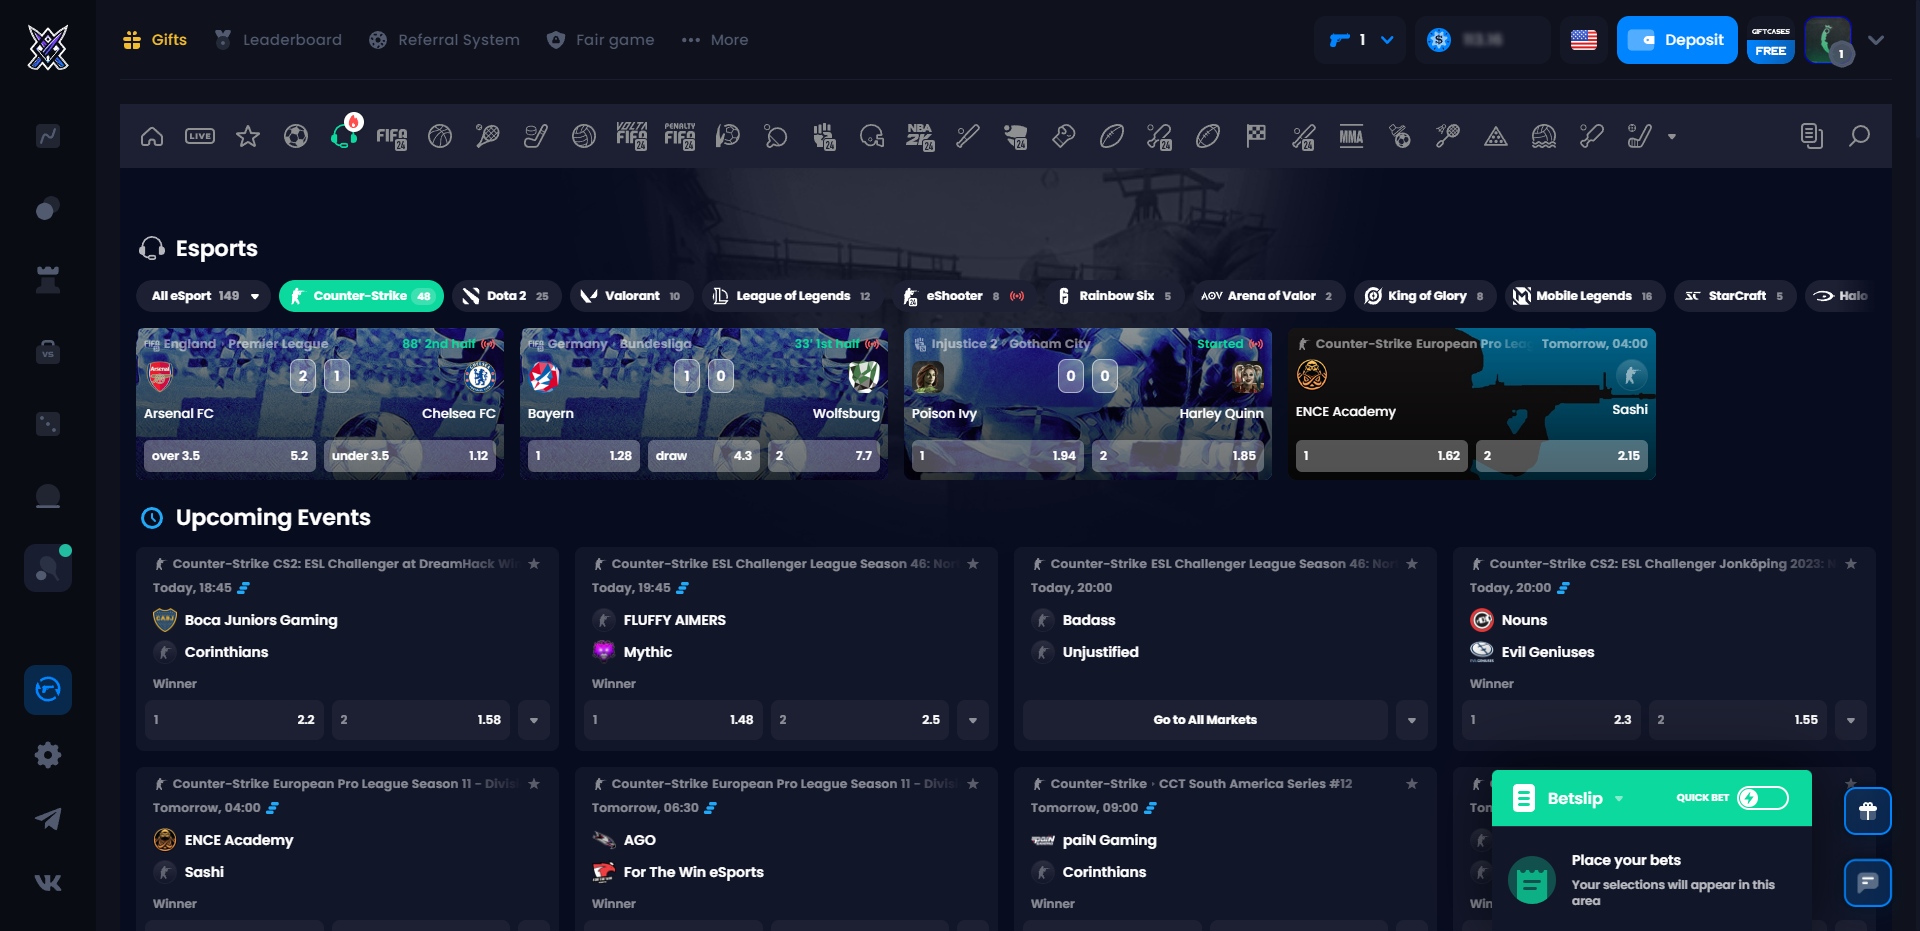
Task: Open the user avatar profile picture
Action: coord(1828,40)
